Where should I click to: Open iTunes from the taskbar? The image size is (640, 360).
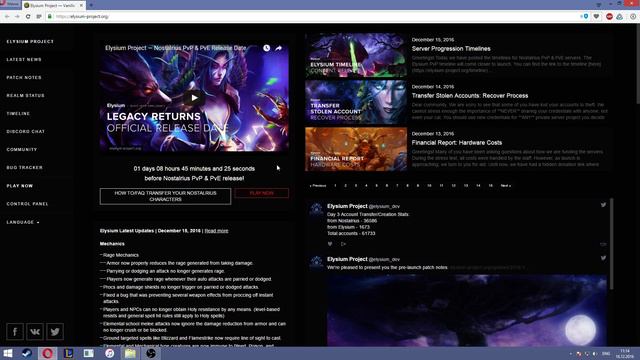(109, 353)
